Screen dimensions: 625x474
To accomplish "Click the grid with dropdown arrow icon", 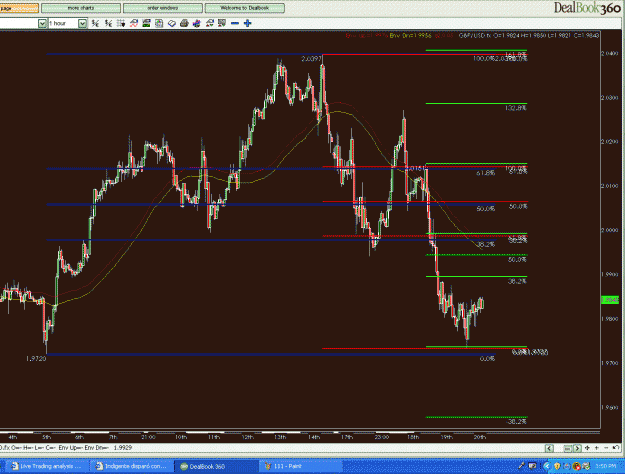I will pyautogui.click(x=121, y=24).
